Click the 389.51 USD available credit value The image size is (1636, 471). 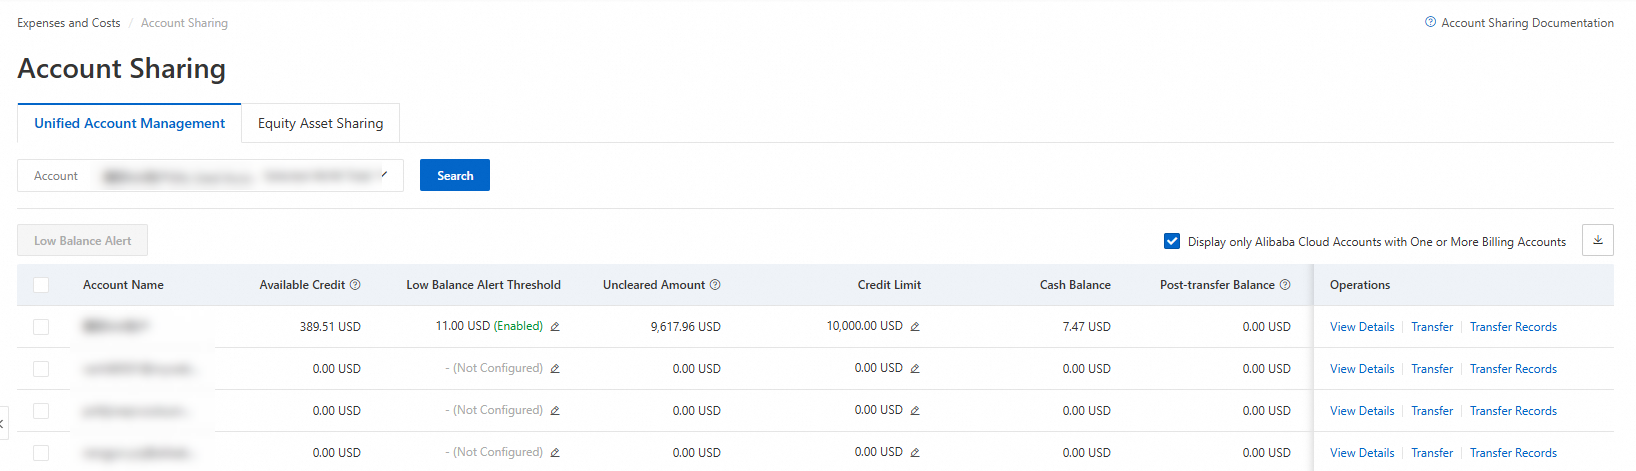click(330, 327)
